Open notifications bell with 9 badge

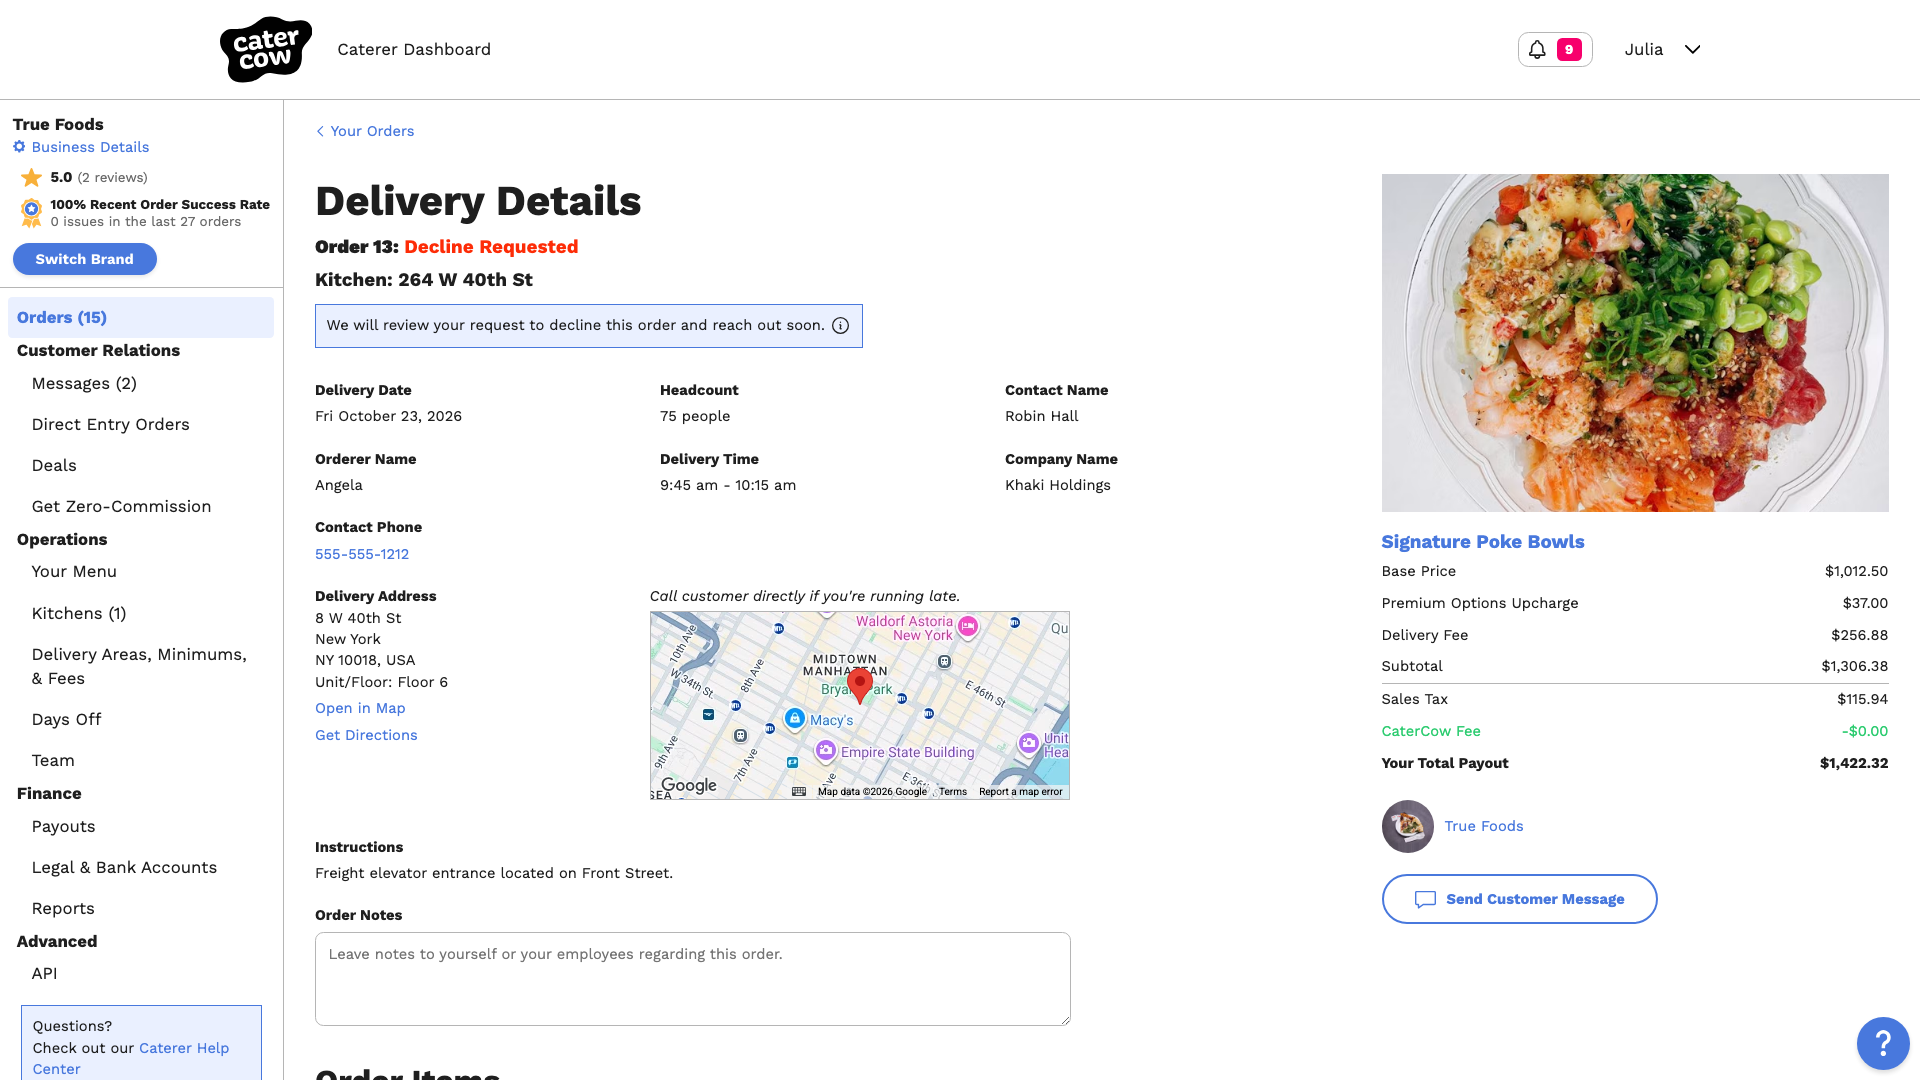pos(1555,49)
